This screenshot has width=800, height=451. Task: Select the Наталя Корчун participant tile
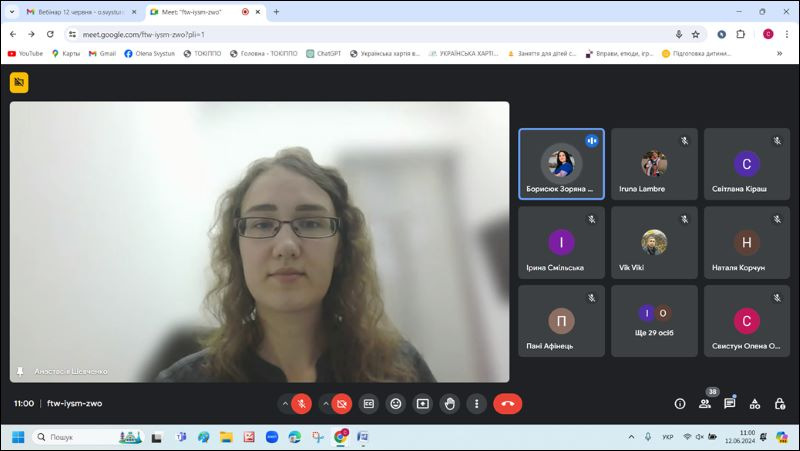click(747, 242)
